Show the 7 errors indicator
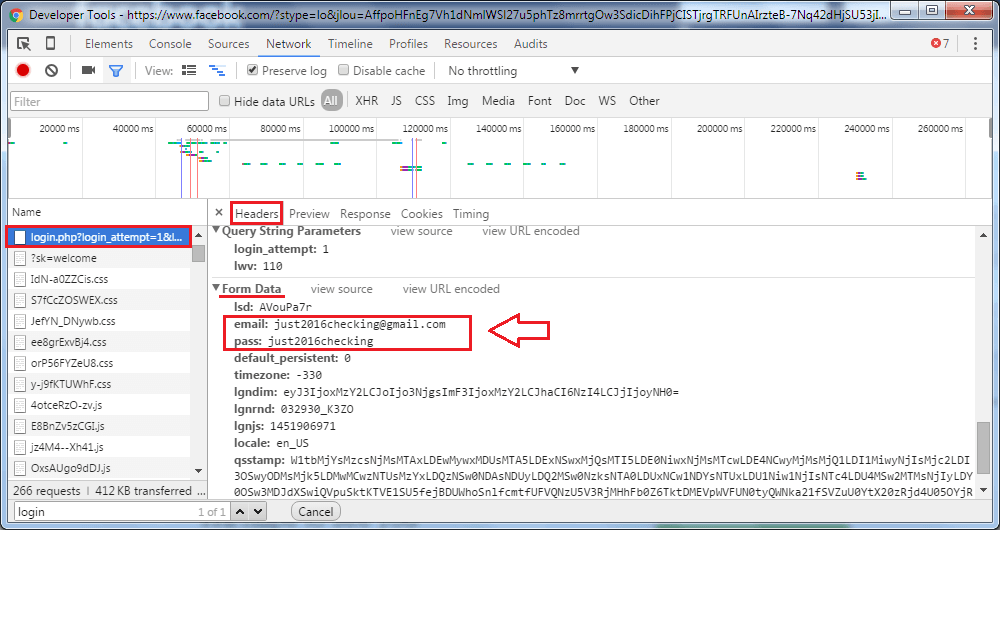Image resolution: width=1000 pixels, height=633 pixels. point(940,43)
